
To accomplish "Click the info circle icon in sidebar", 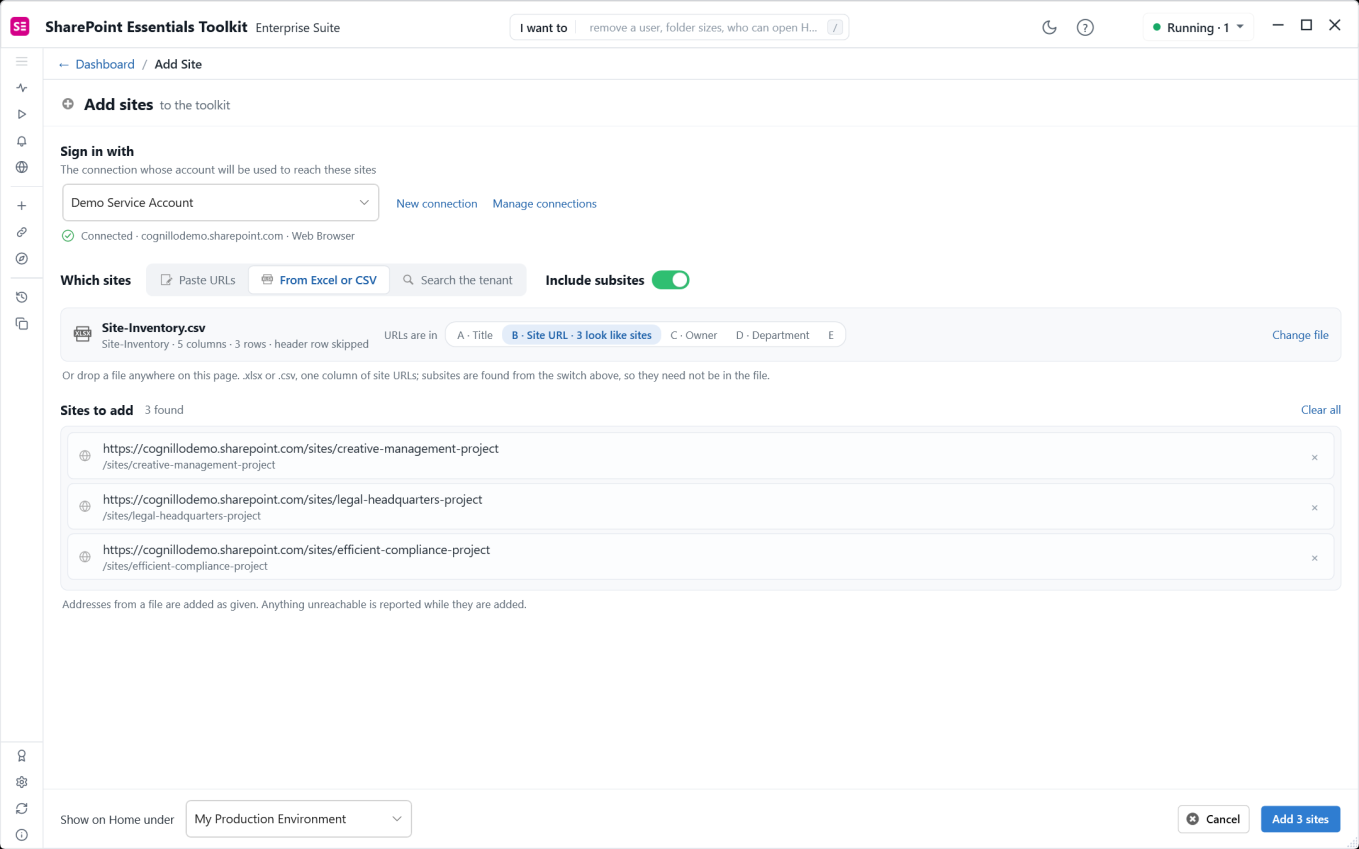I will coord(21,835).
